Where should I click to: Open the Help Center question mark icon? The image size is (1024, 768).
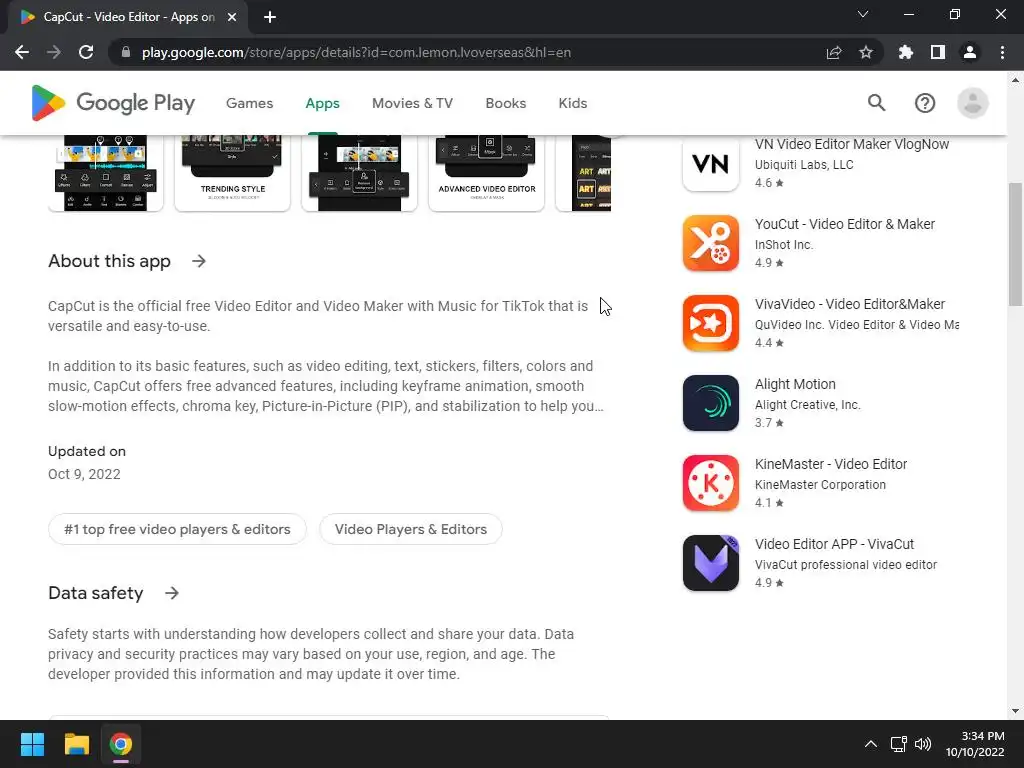click(925, 103)
